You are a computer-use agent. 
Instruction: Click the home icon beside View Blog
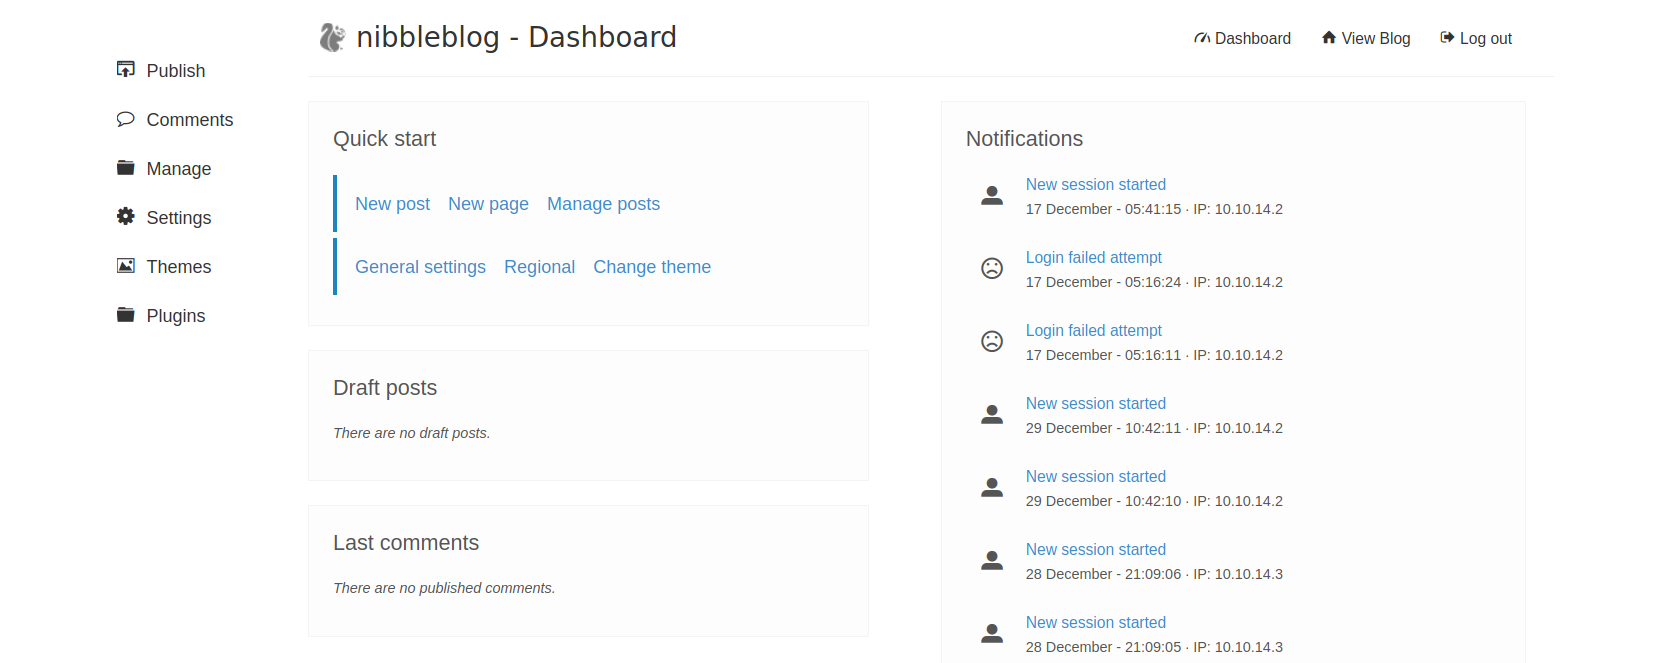[x=1329, y=38]
